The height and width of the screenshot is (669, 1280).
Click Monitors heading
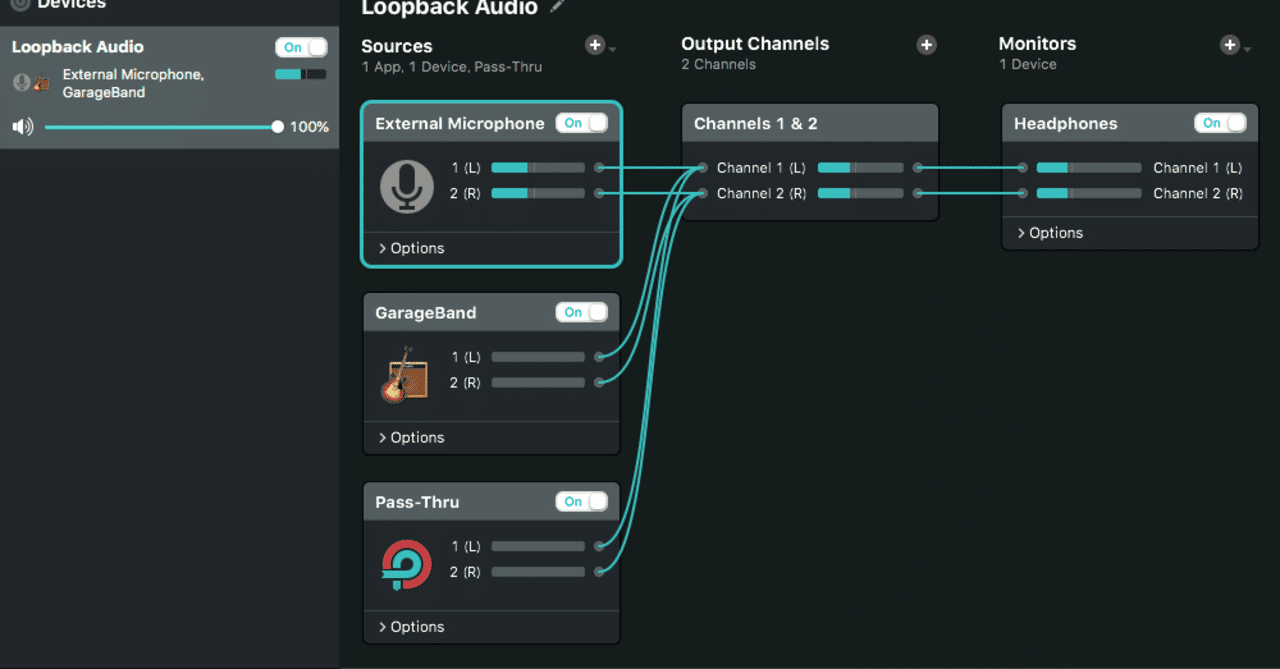(x=1038, y=44)
